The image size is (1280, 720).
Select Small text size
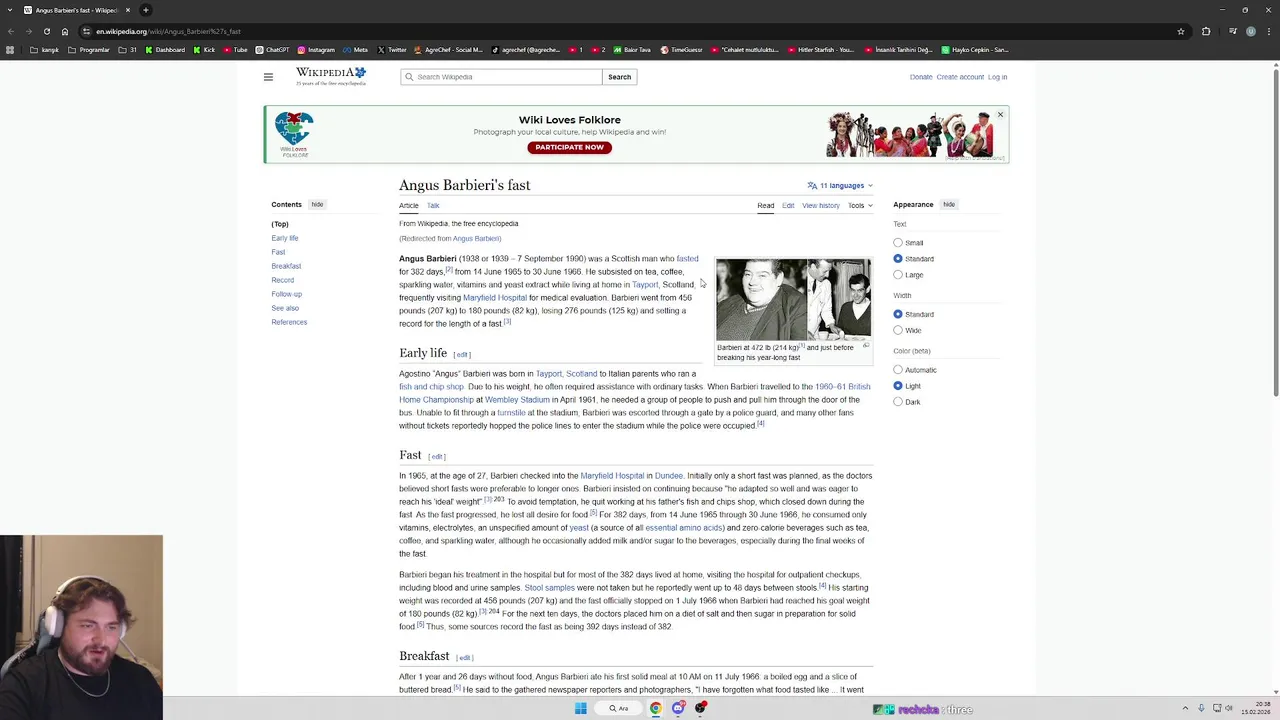[x=898, y=243]
